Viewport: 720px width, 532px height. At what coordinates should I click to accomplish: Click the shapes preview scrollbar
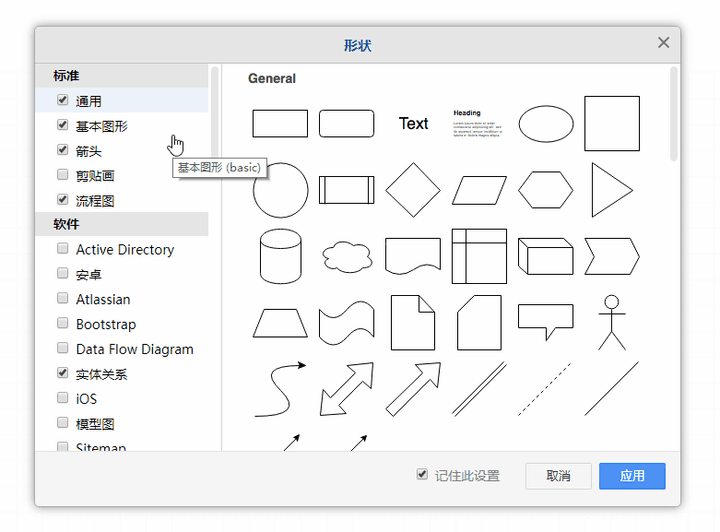coord(674,115)
